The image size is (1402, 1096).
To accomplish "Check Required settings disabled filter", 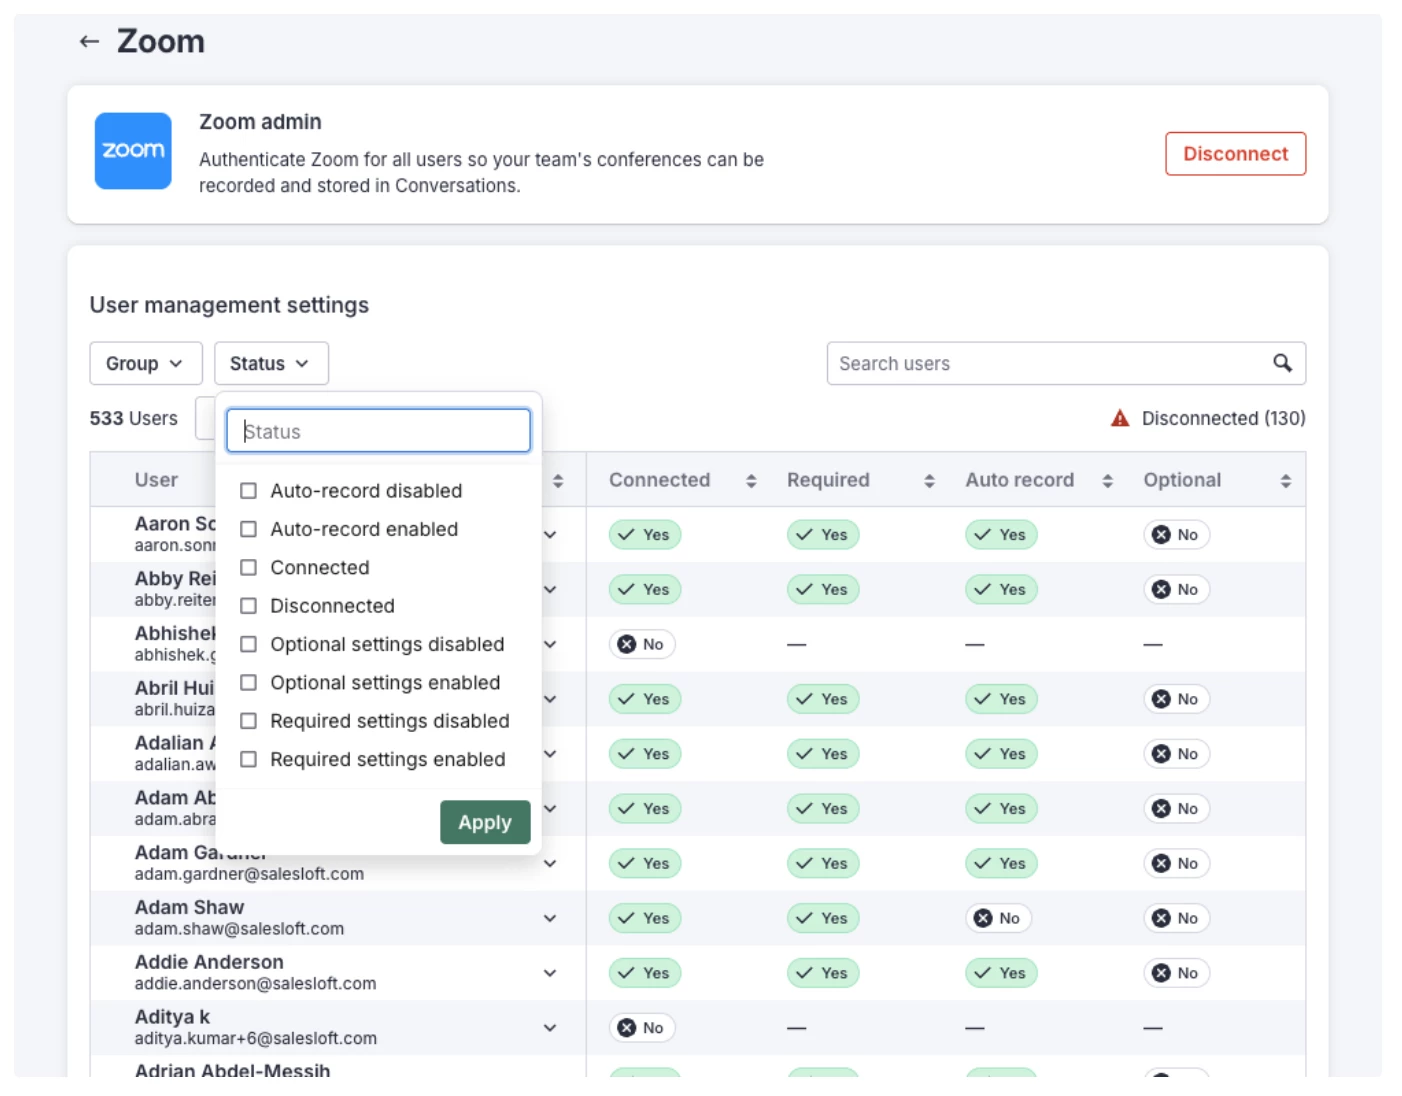I will click(249, 721).
